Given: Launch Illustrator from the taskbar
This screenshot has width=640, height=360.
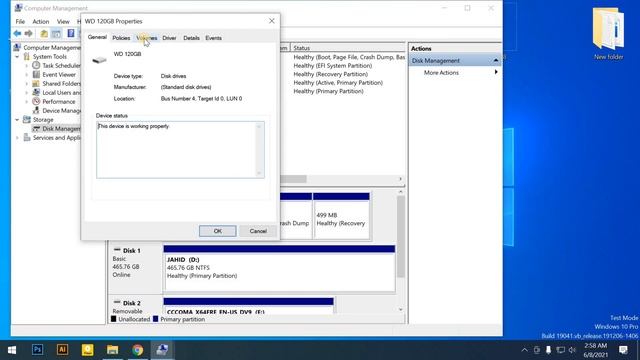Looking at the screenshot, I should point(62,350).
